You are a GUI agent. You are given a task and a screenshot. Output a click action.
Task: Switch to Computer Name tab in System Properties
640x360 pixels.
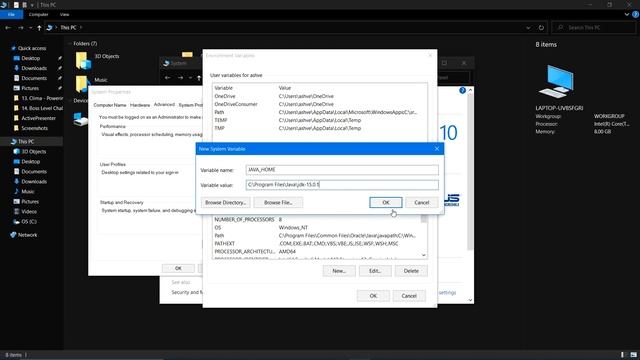pyautogui.click(x=109, y=105)
